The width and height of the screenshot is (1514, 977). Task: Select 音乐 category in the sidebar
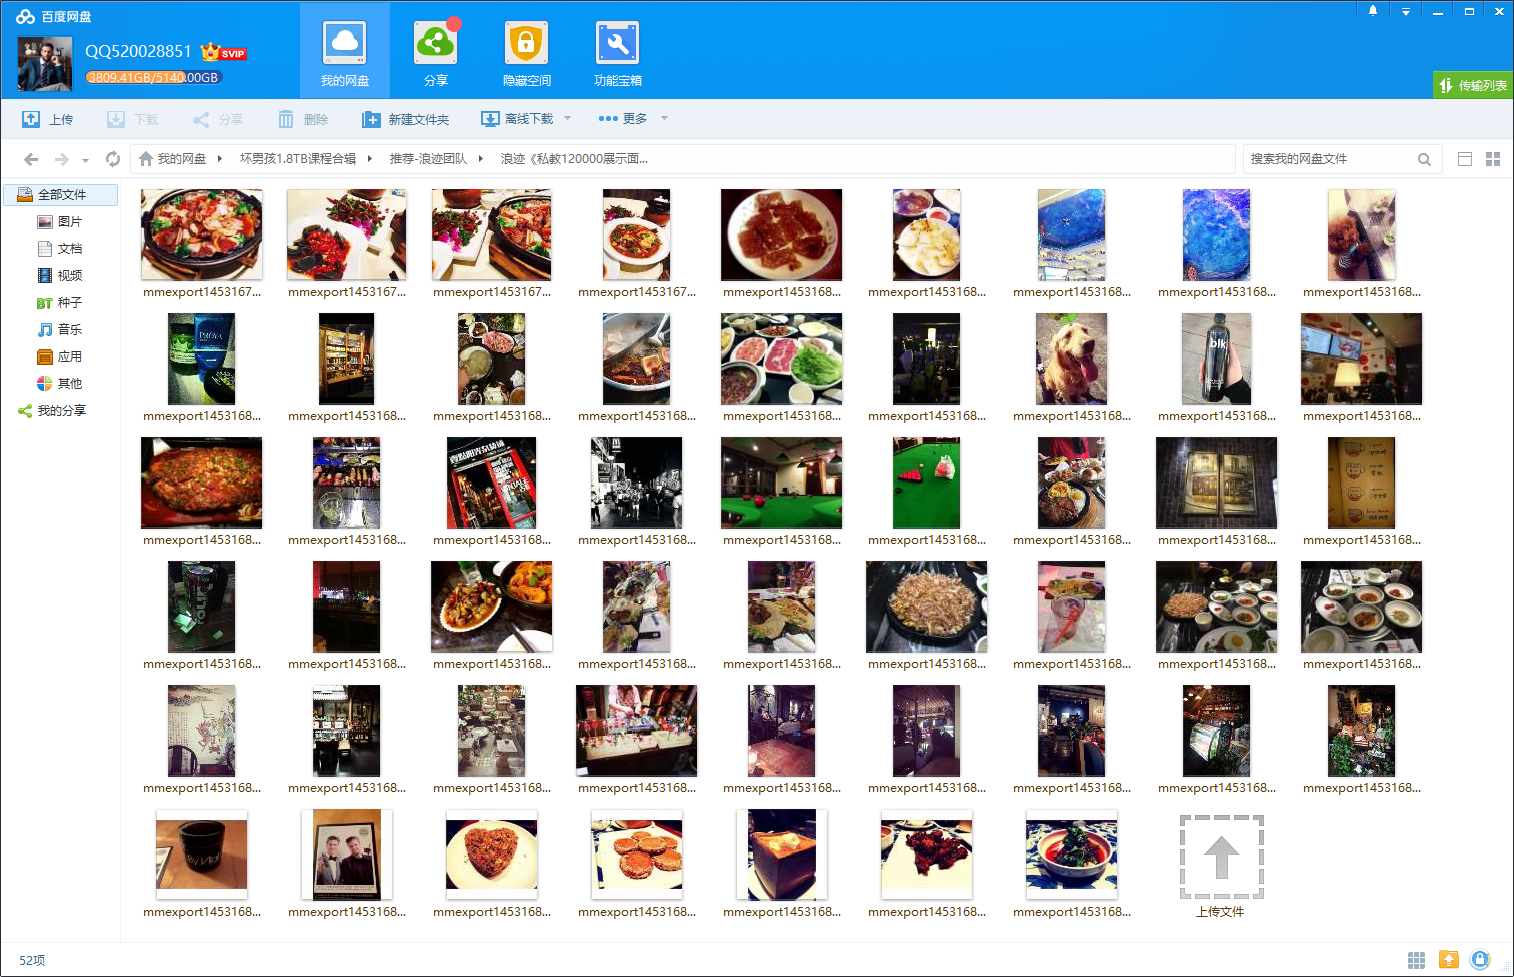click(61, 330)
